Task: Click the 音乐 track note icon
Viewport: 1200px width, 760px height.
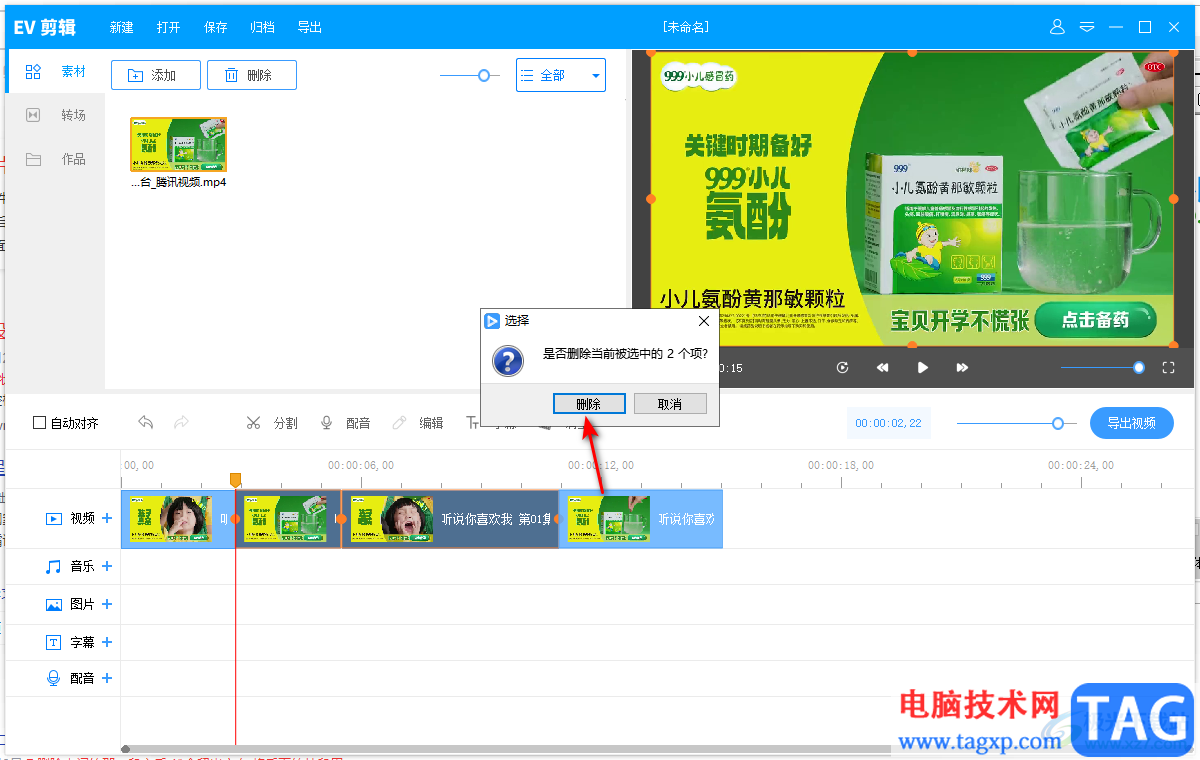Action: tap(54, 566)
